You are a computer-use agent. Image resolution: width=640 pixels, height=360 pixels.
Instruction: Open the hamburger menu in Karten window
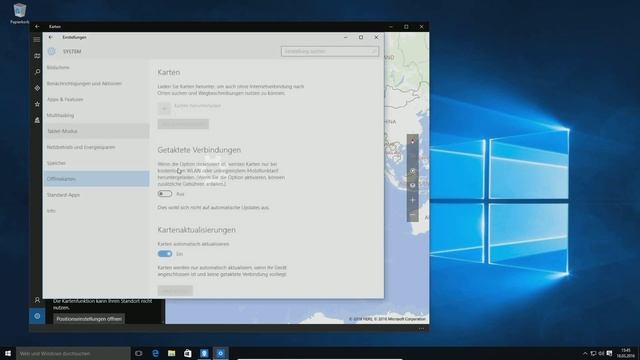[x=37, y=40]
